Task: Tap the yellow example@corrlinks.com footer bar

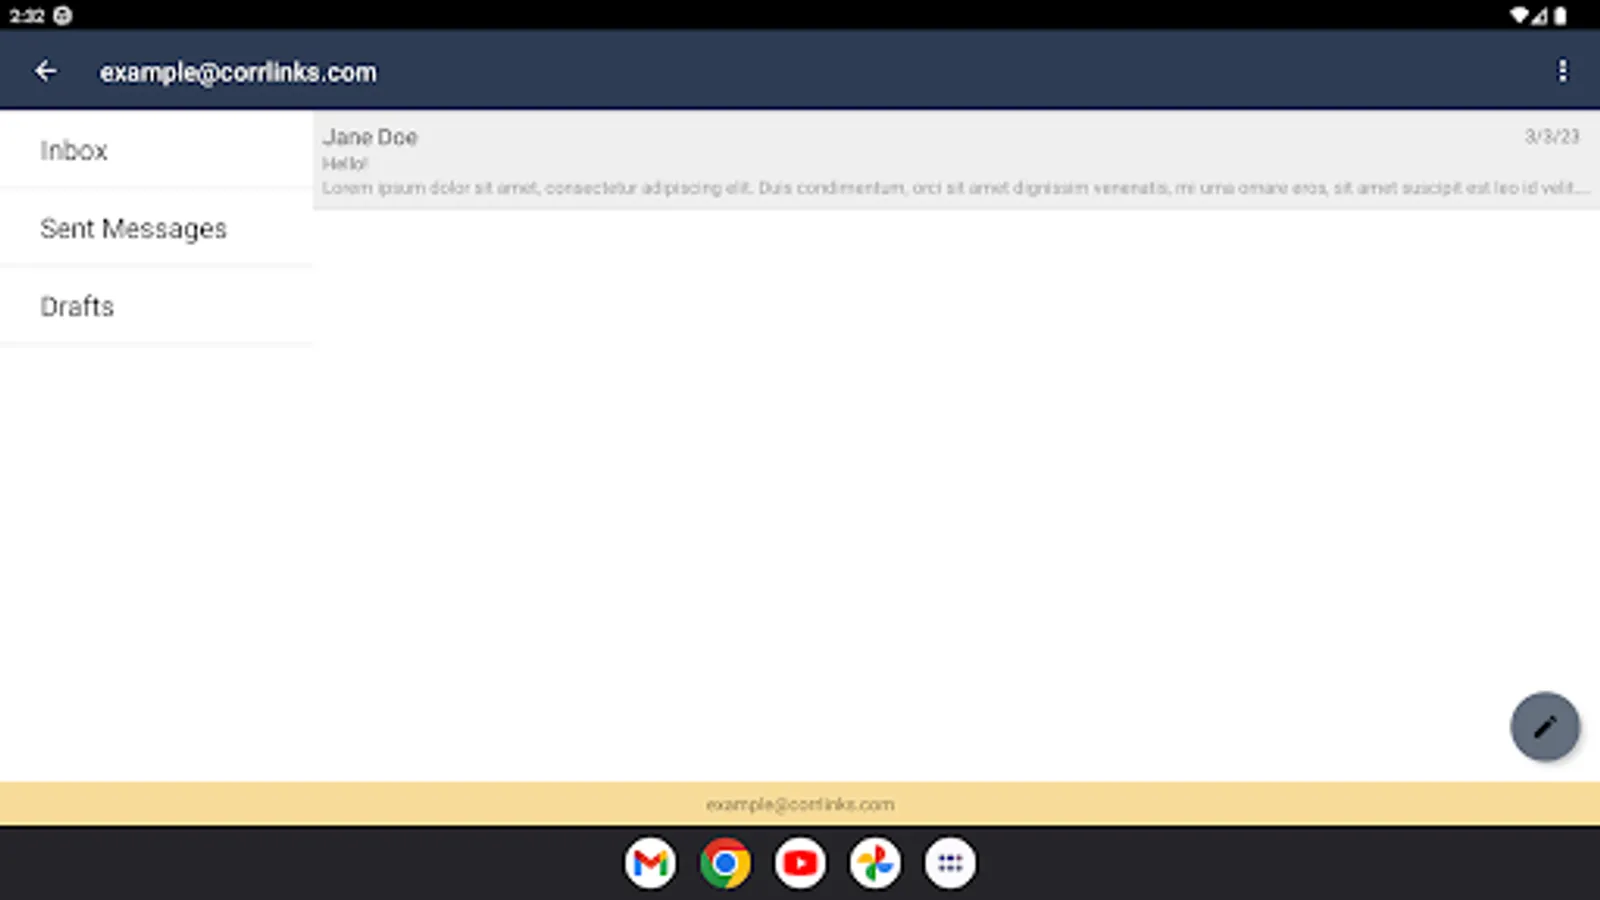Action: 800,804
